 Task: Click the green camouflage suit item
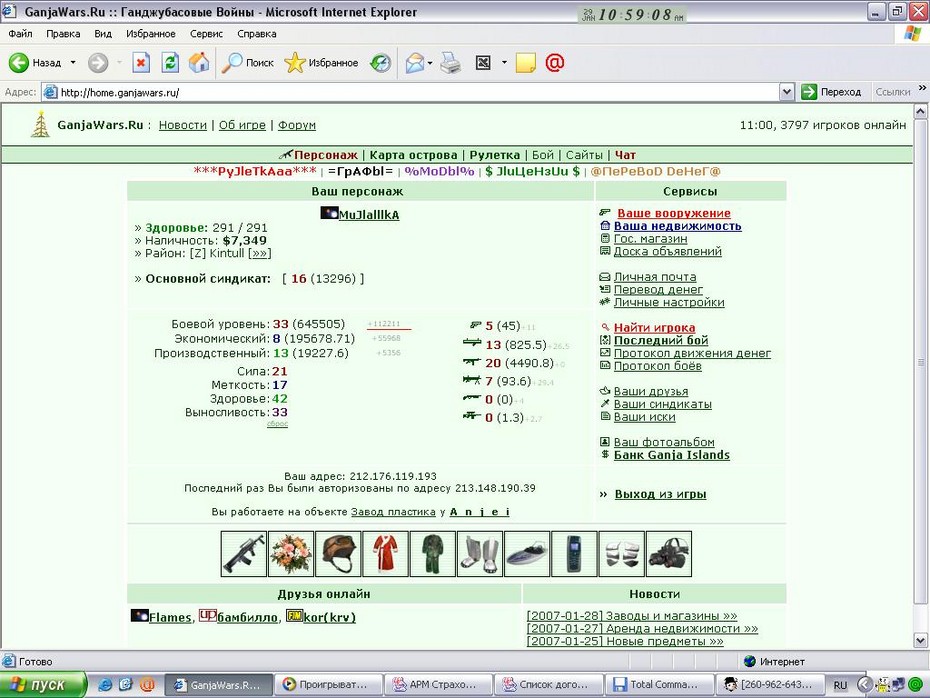click(x=432, y=554)
